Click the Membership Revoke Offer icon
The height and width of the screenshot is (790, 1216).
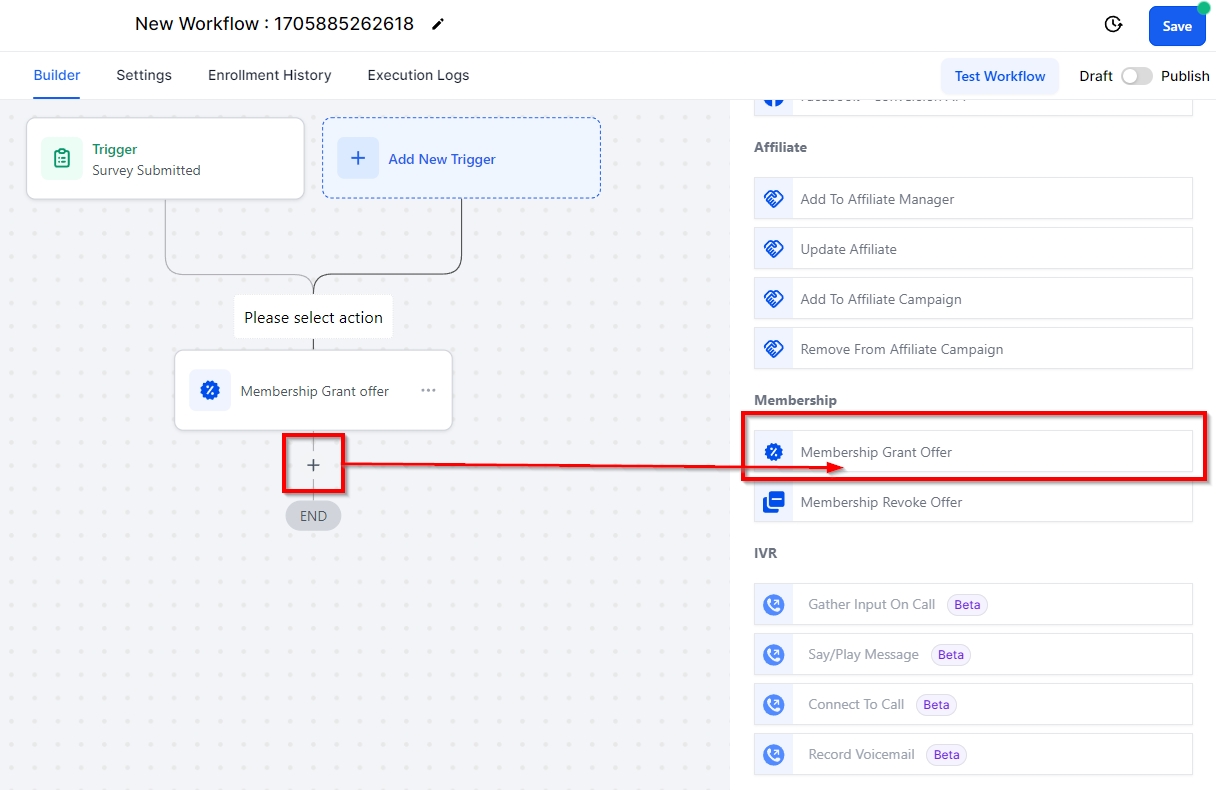[774, 502]
